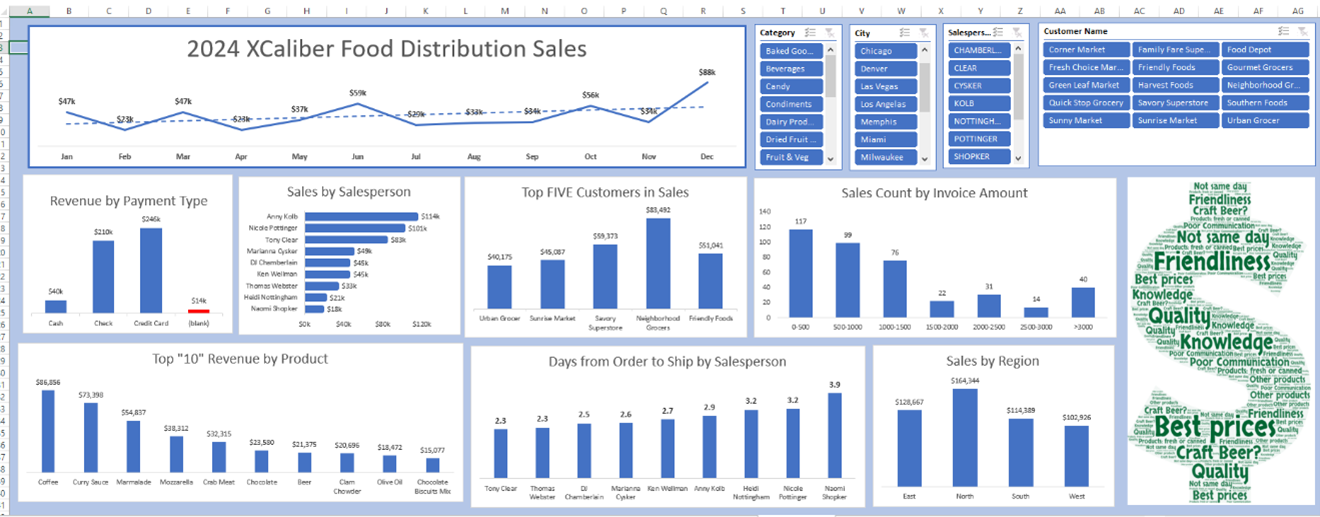Clear filter on City slicer

pos(925,33)
